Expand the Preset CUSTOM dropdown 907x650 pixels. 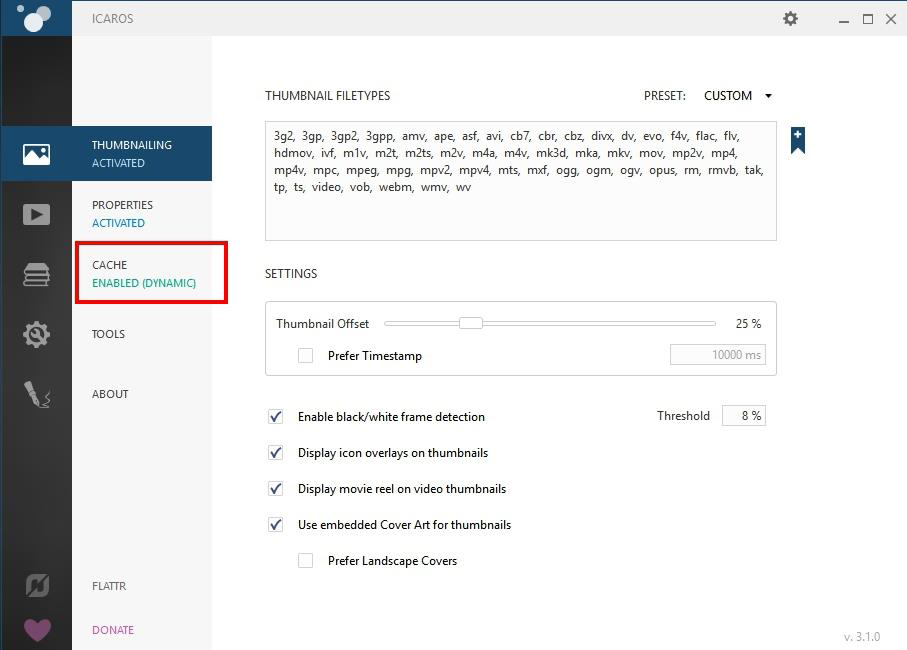(x=738, y=96)
